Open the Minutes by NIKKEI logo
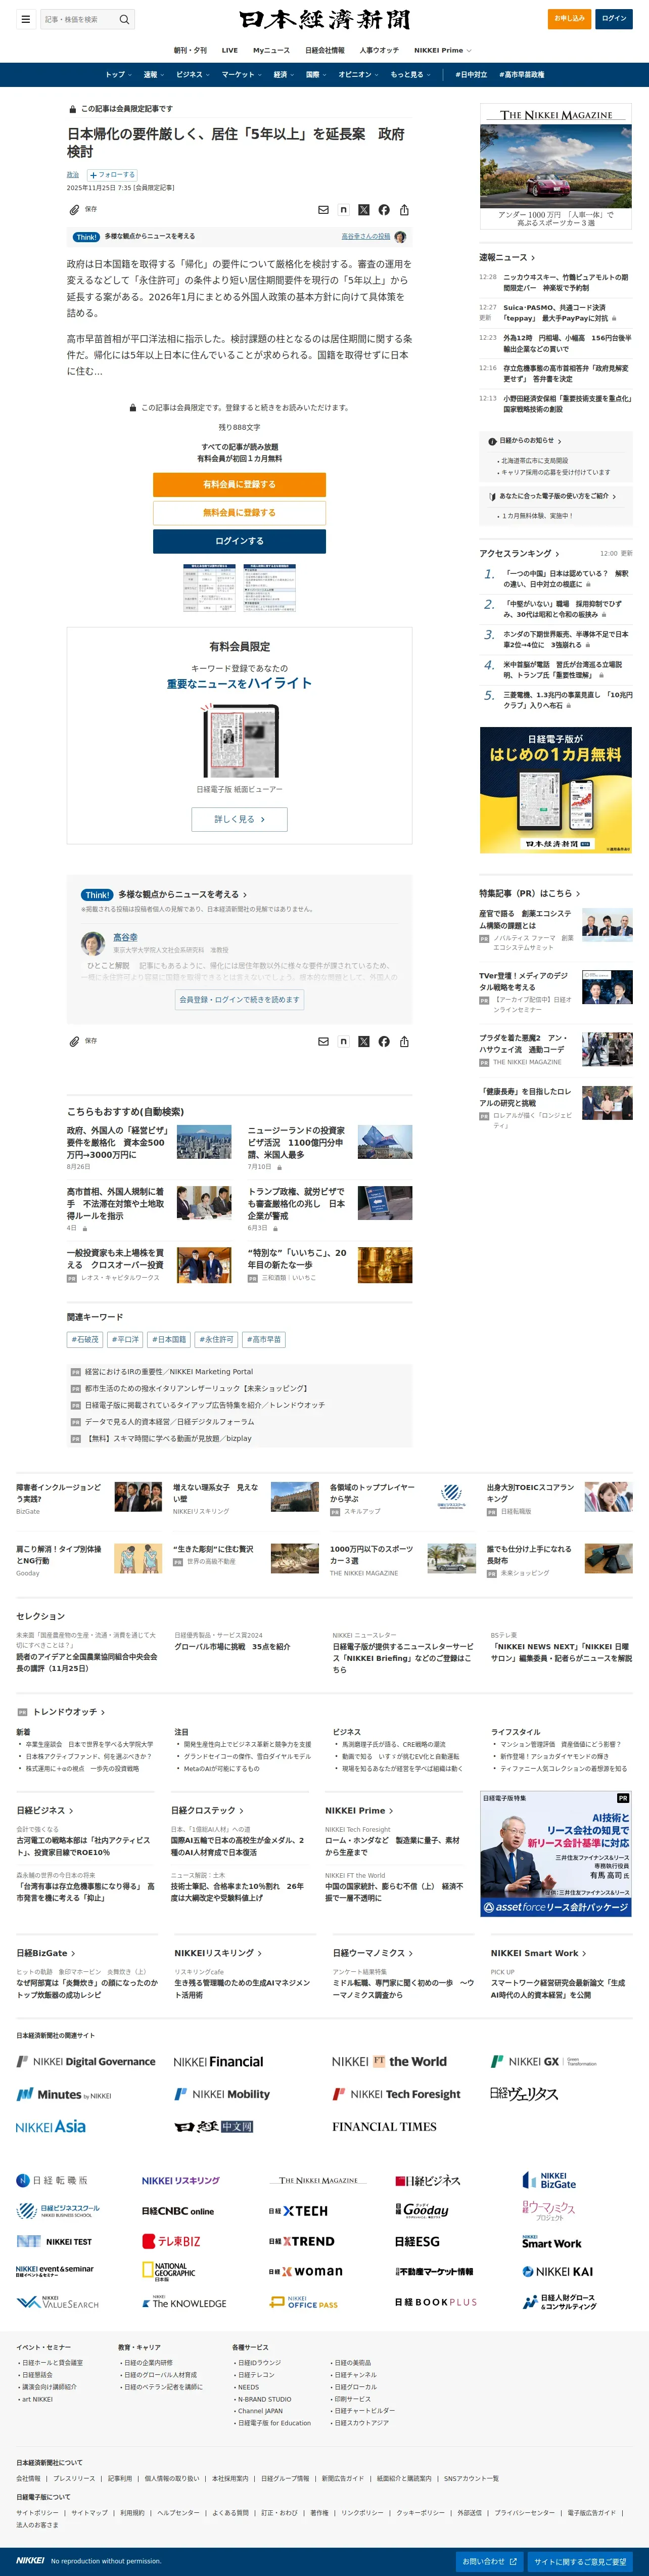 pyautogui.click(x=64, y=2094)
